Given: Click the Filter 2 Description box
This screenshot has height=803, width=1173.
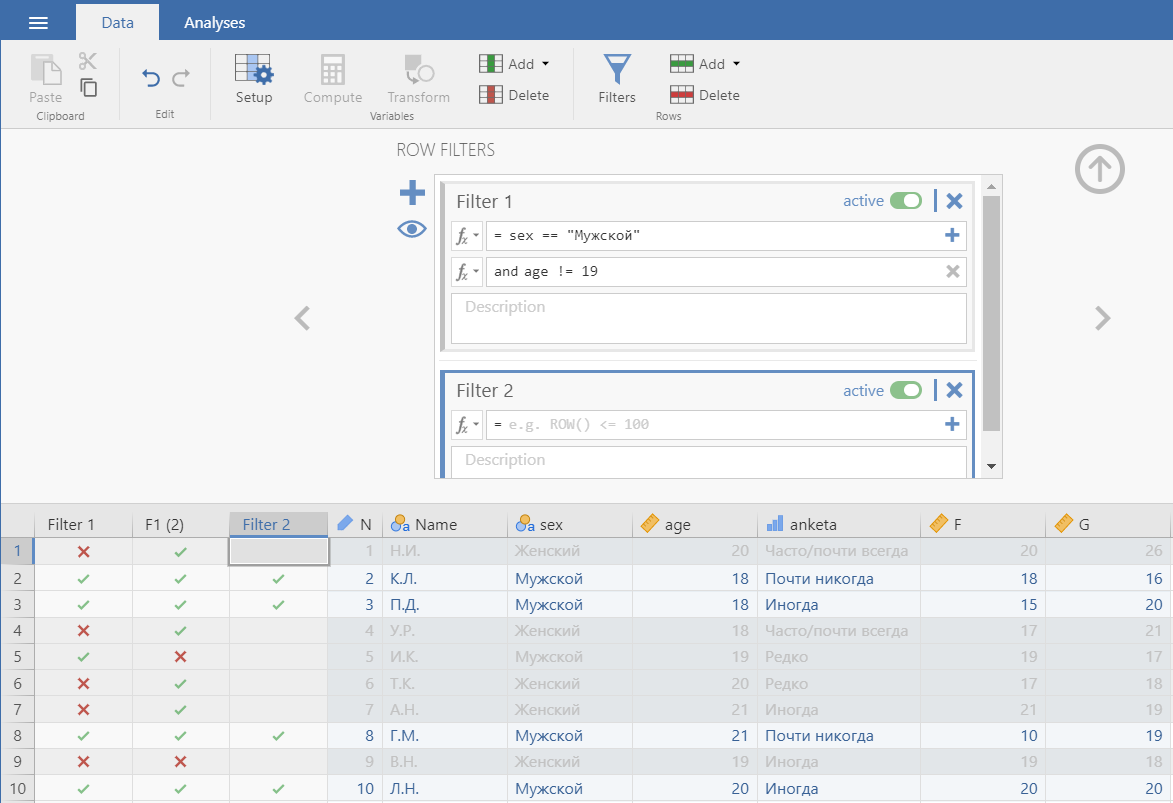Looking at the screenshot, I should point(708,462).
